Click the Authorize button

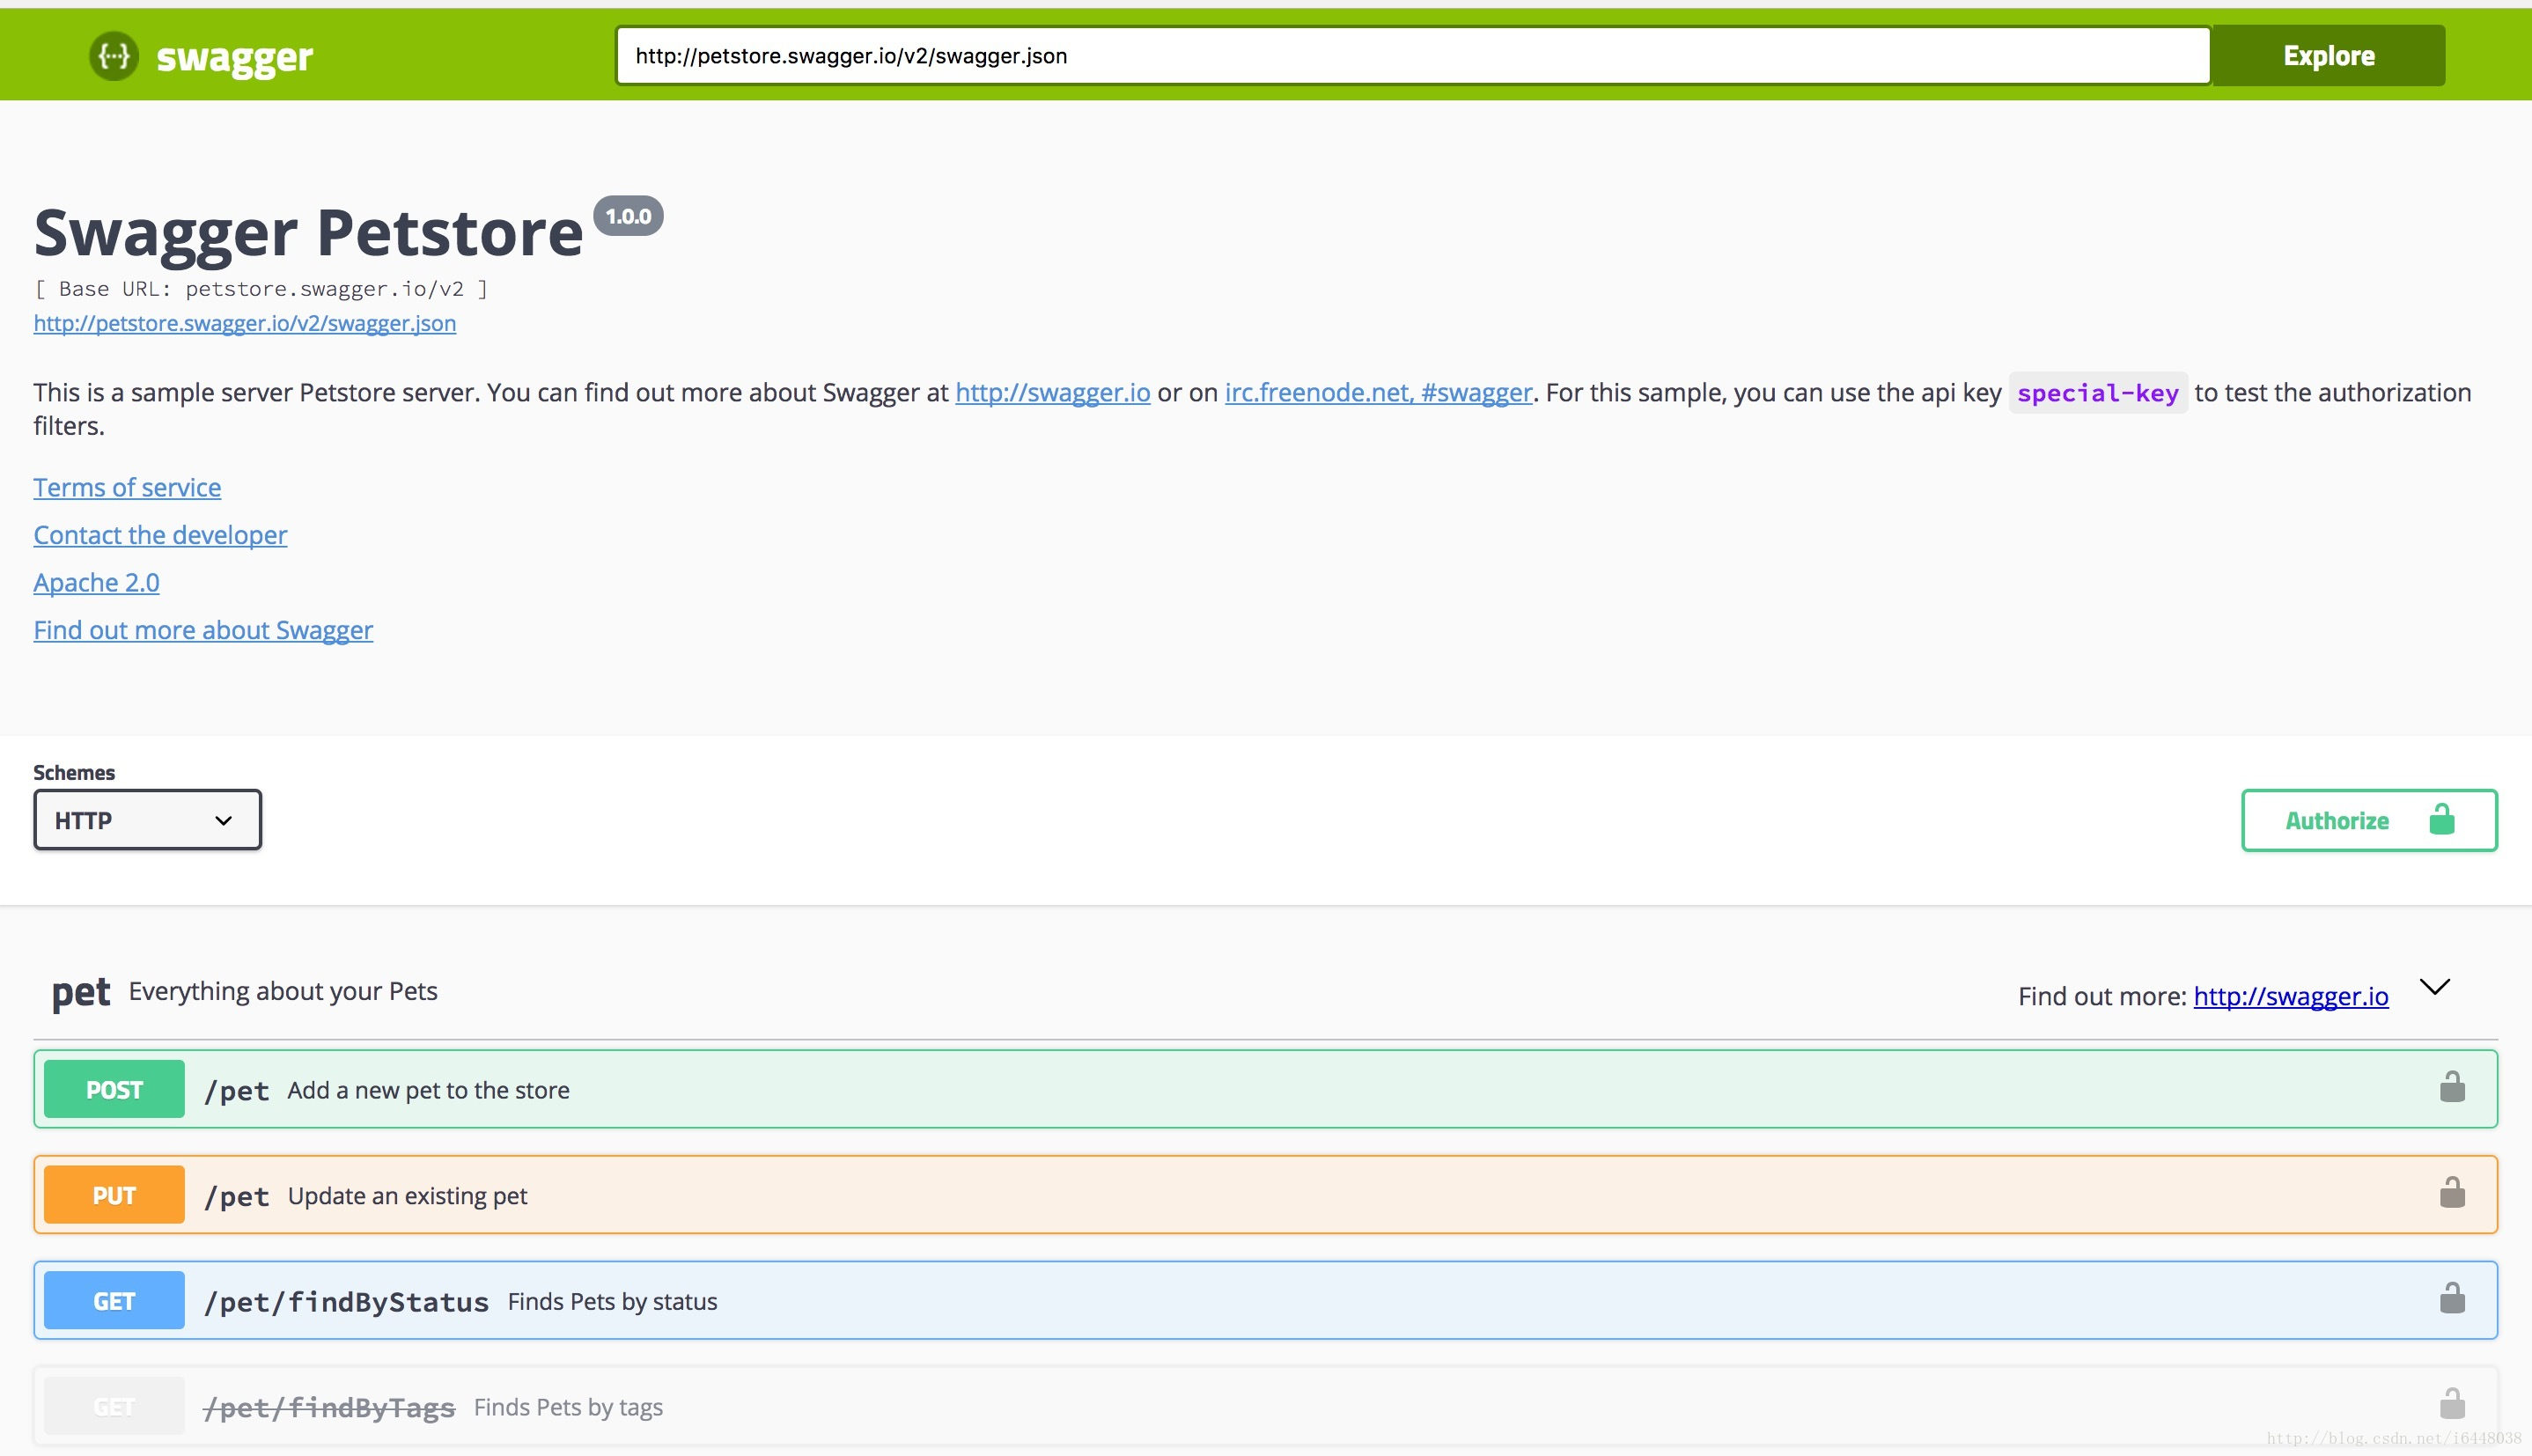[2337, 819]
